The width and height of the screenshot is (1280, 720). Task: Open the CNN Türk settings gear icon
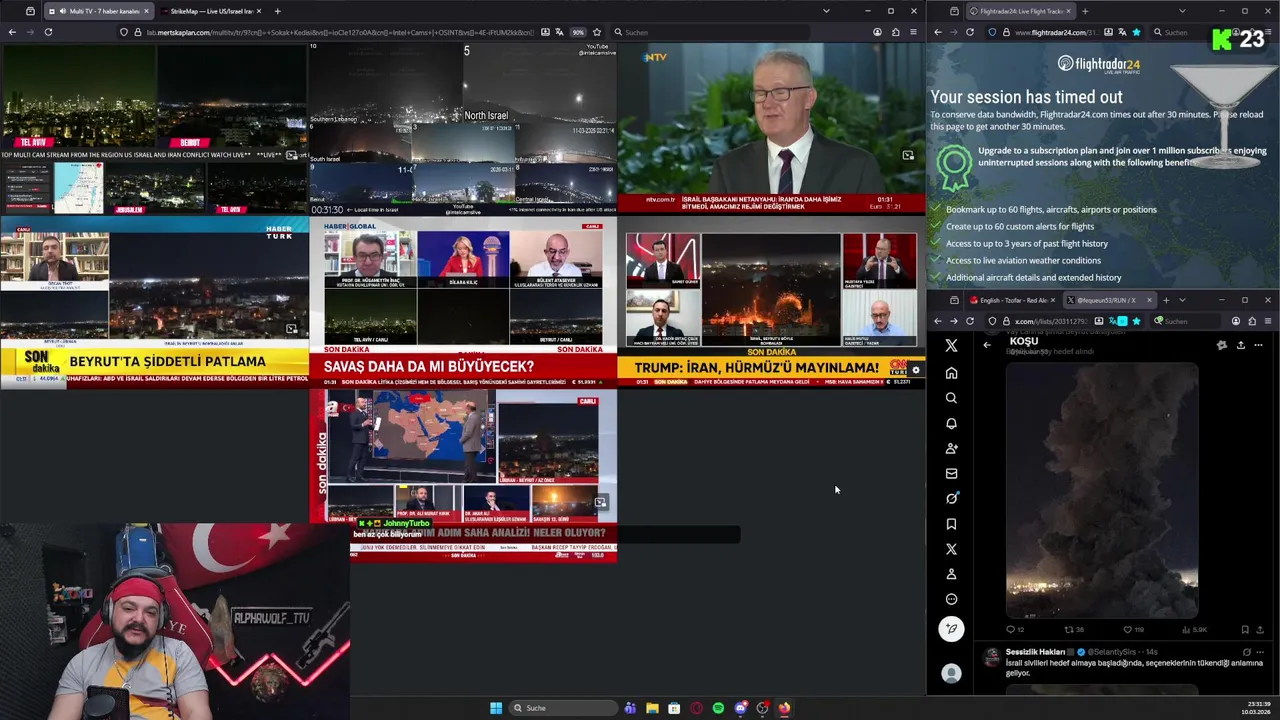[915, 371]
